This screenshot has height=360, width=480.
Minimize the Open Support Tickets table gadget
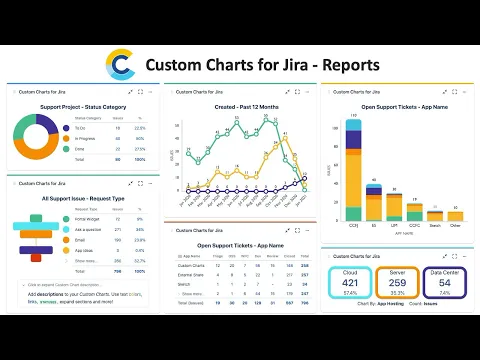[287, 230]
